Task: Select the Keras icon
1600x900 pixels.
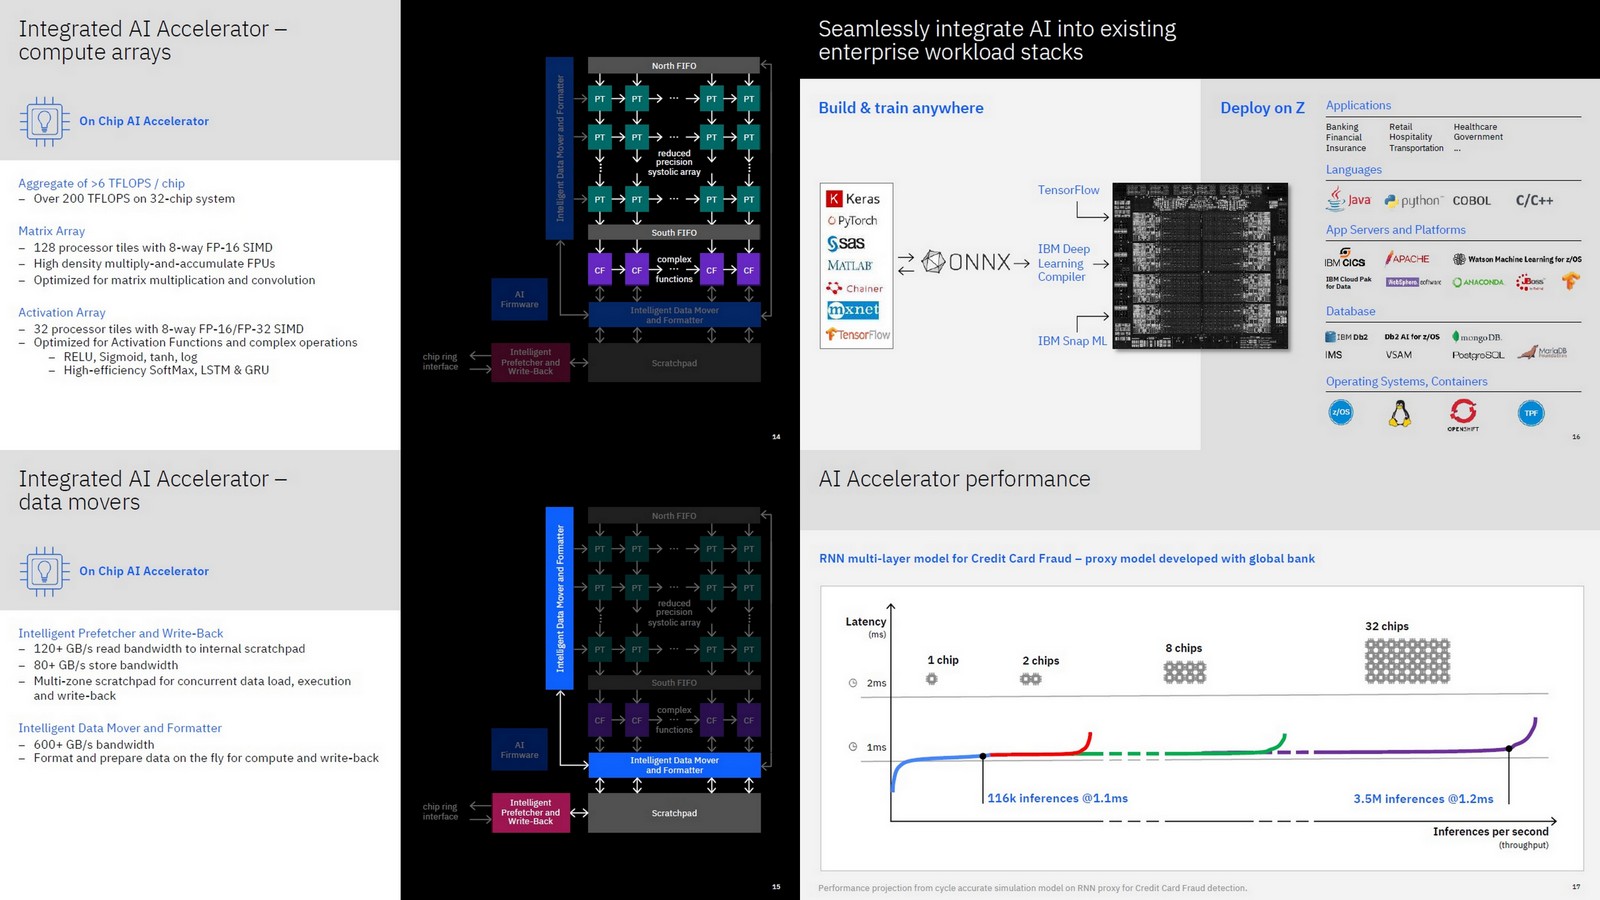Action: click(855, 198)
